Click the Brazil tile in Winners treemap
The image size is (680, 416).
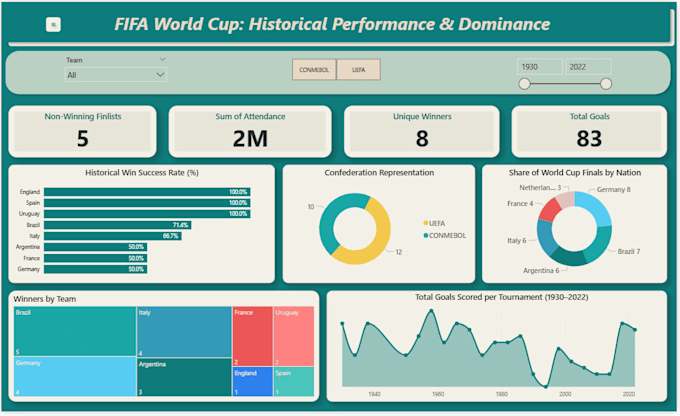pyautogui.click(x=75, y=331)
